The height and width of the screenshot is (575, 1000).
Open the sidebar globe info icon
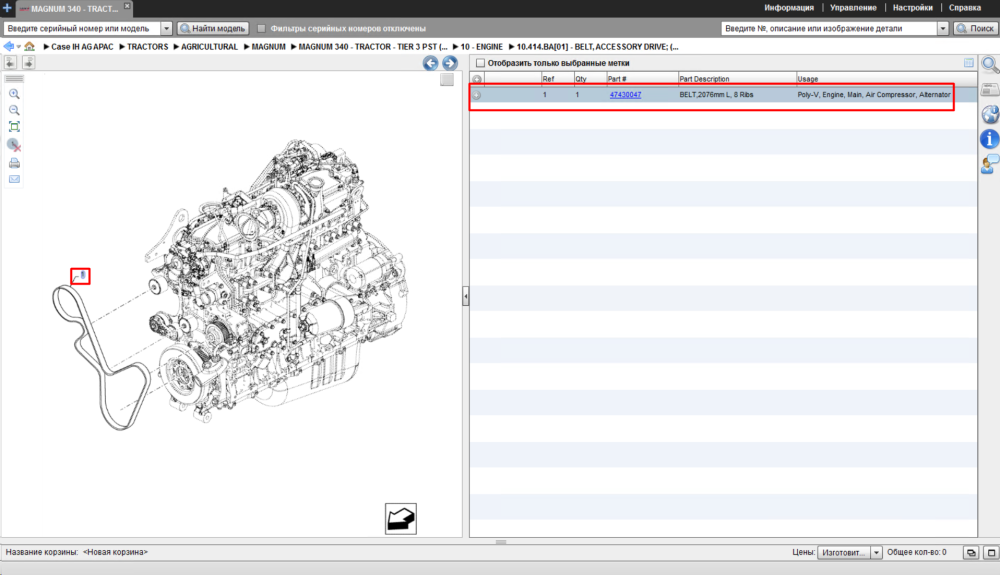click(990, 114)
